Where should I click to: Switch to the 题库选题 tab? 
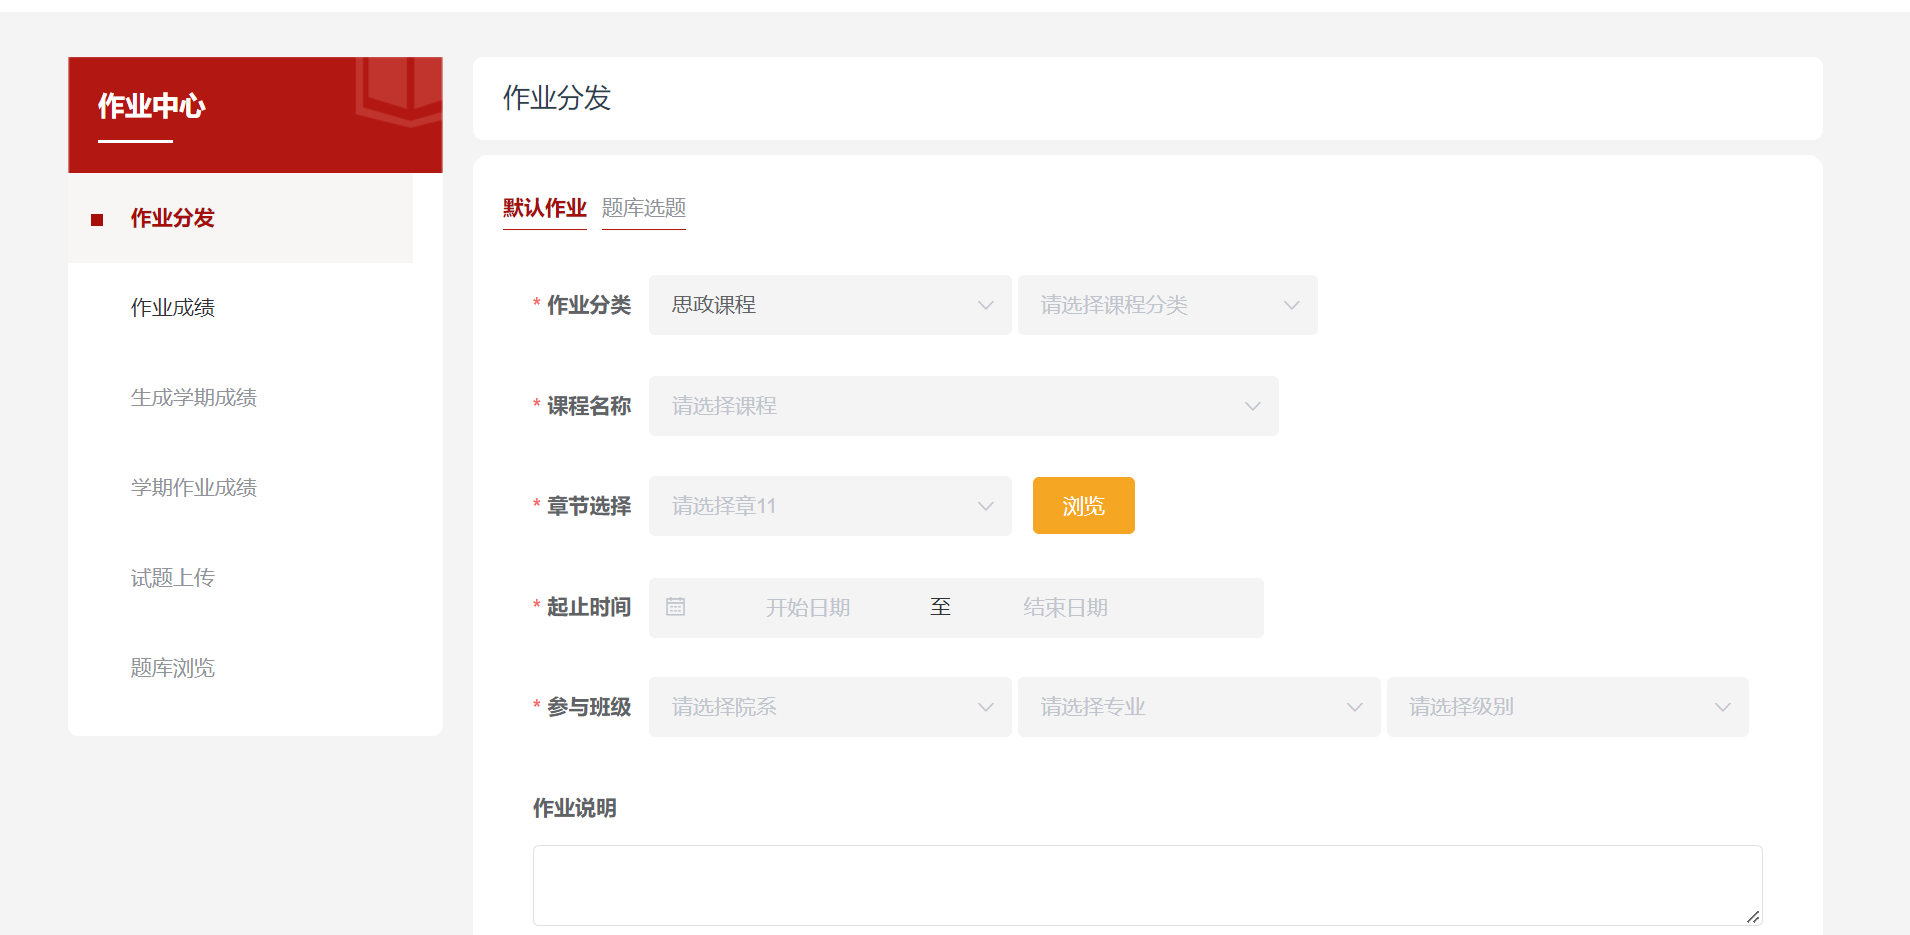pos(644,208)
